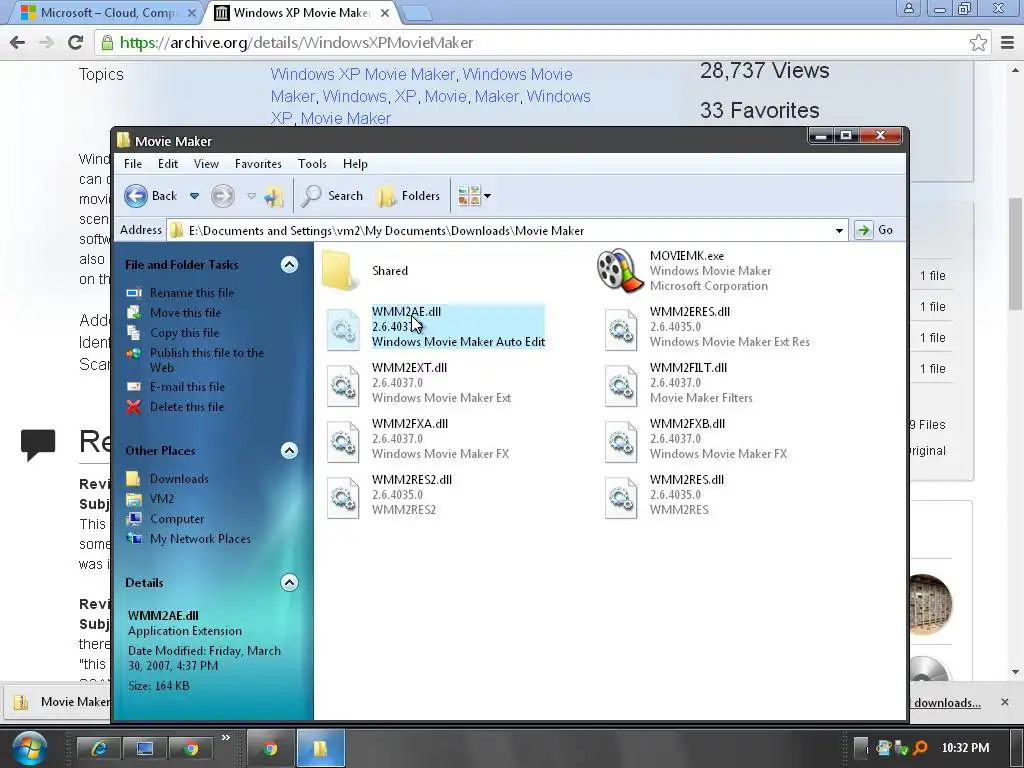Select the WMM2FILT.dll file icon
Screen dimensions: 1024x768
tap(620, 385)
